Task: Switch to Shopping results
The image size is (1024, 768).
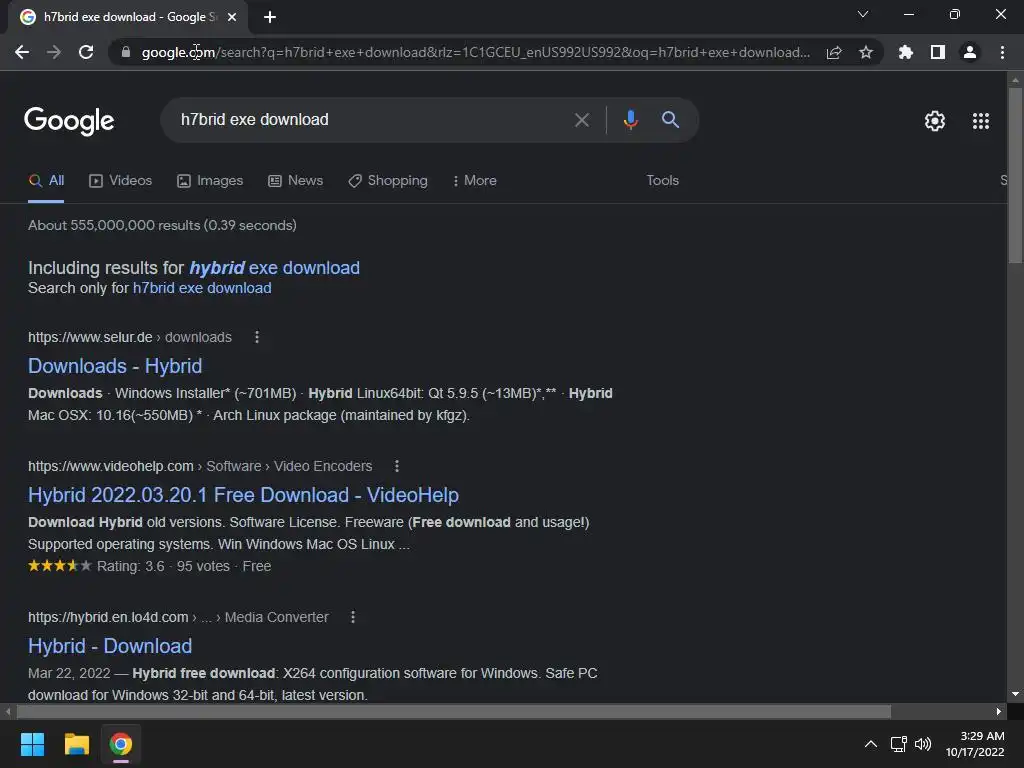Action: tap(388, 181)
